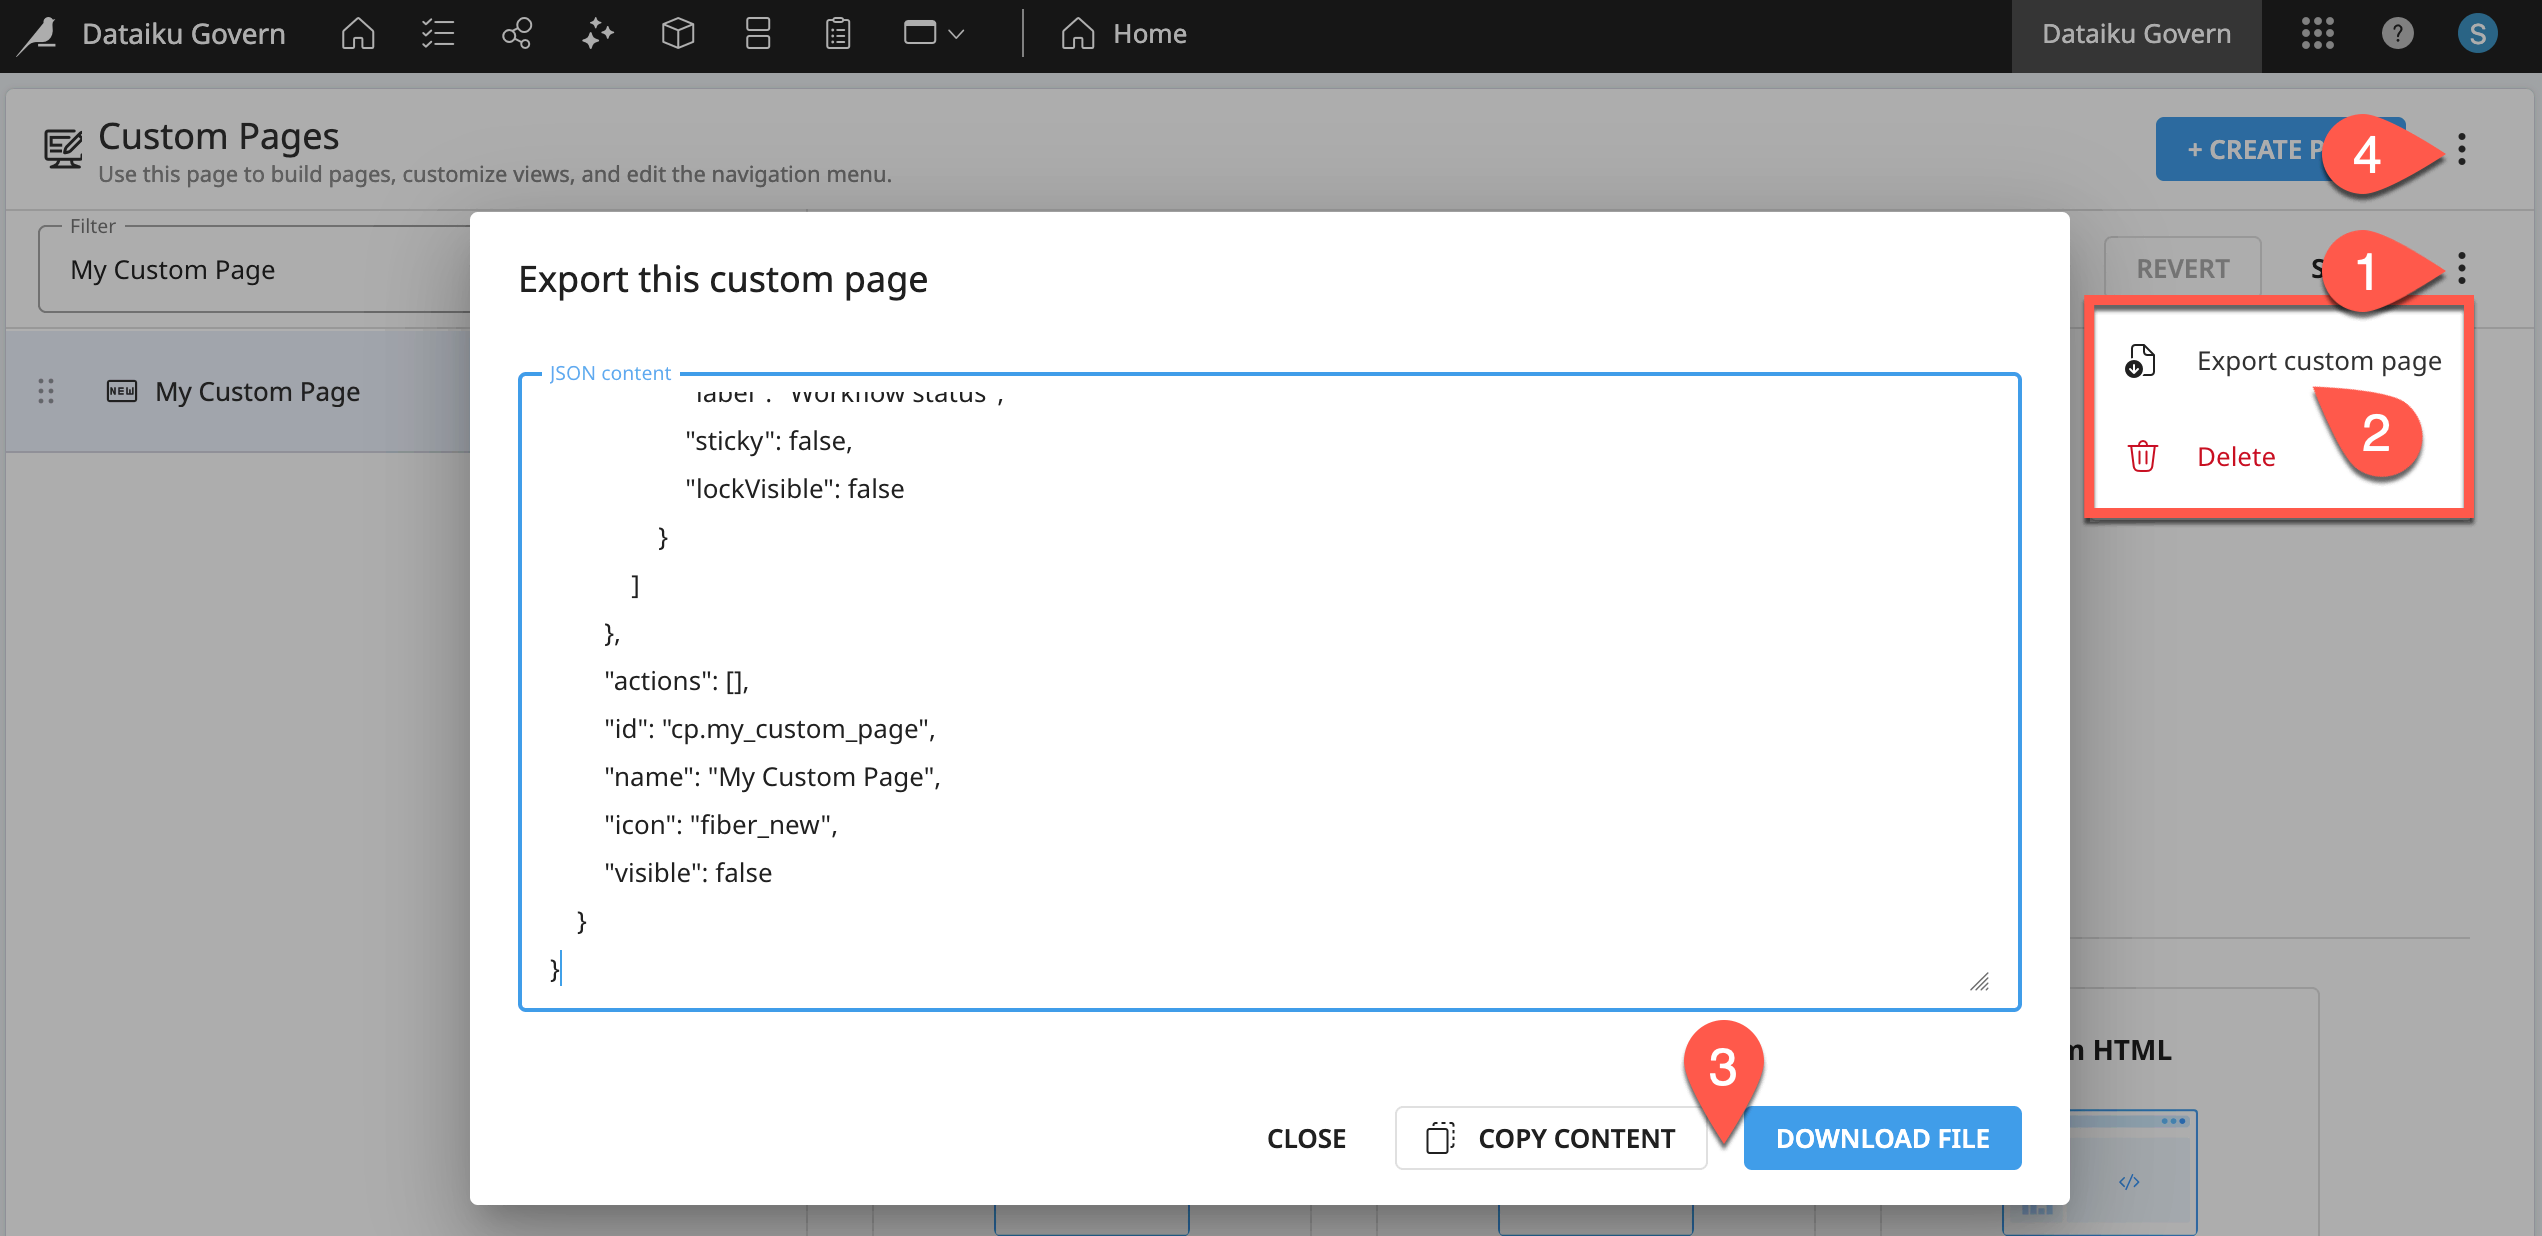Expand the chevron next to the window icon
Viewport: 2542px width, 1236px height.
[x=957, y=34]
